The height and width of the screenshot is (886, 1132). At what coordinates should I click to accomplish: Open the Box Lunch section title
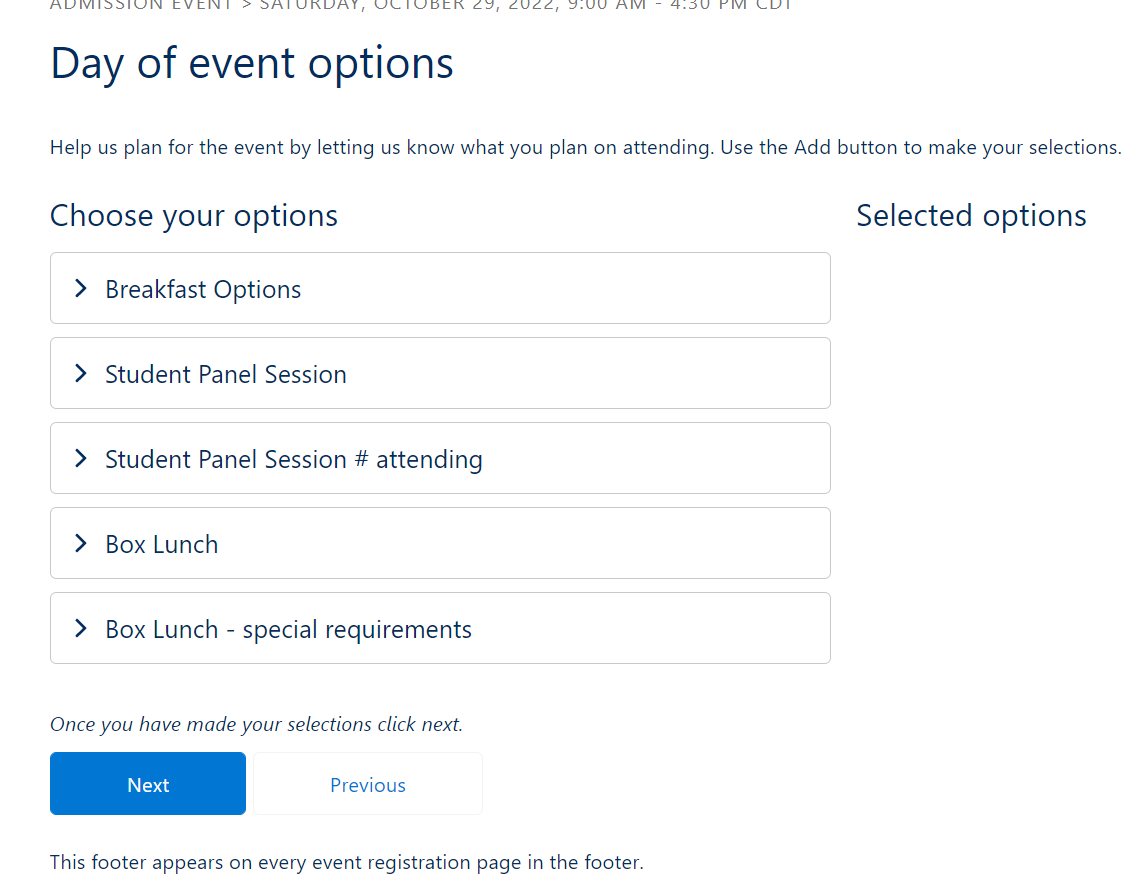pos(162,544)
